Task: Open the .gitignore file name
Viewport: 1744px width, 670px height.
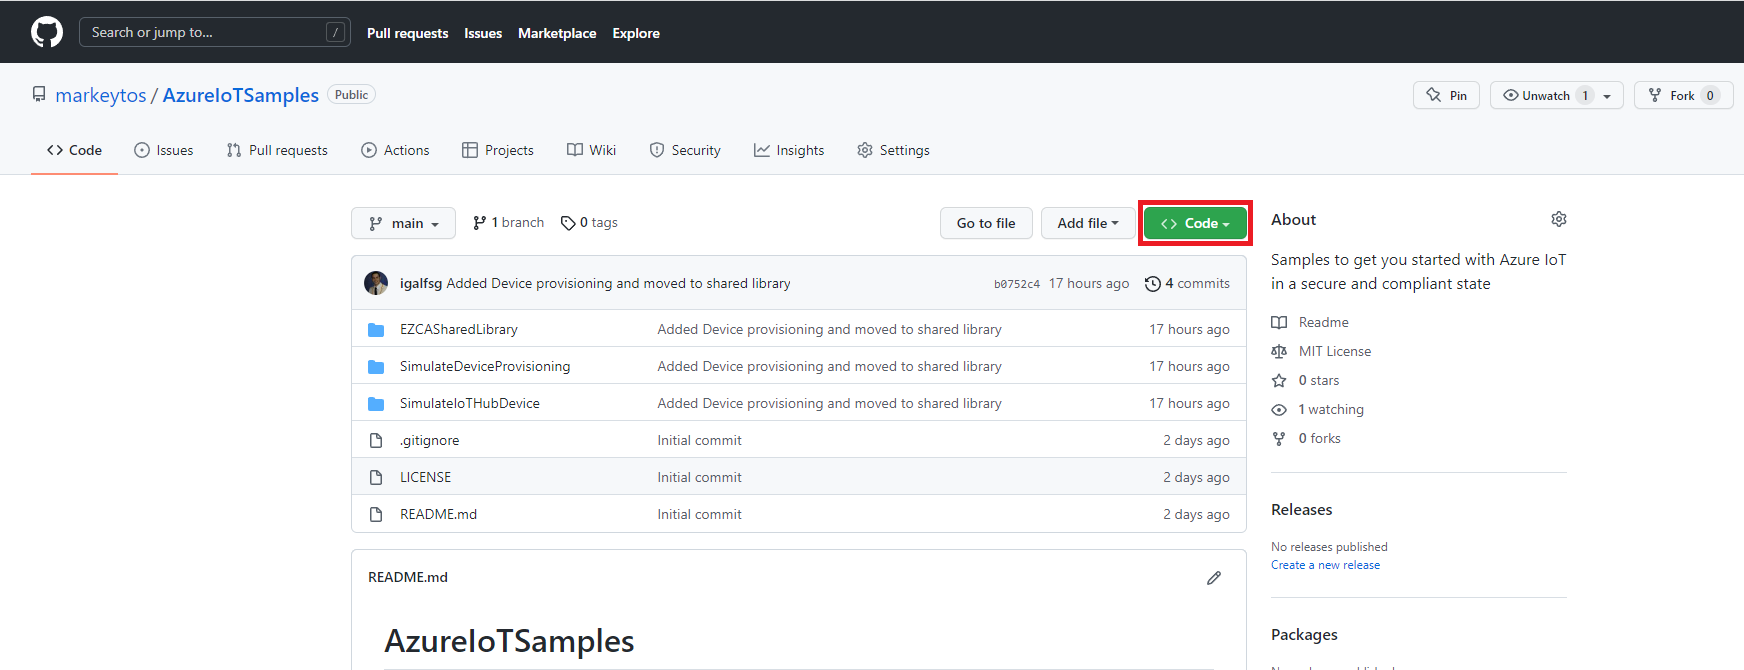Action: [430, 441]
